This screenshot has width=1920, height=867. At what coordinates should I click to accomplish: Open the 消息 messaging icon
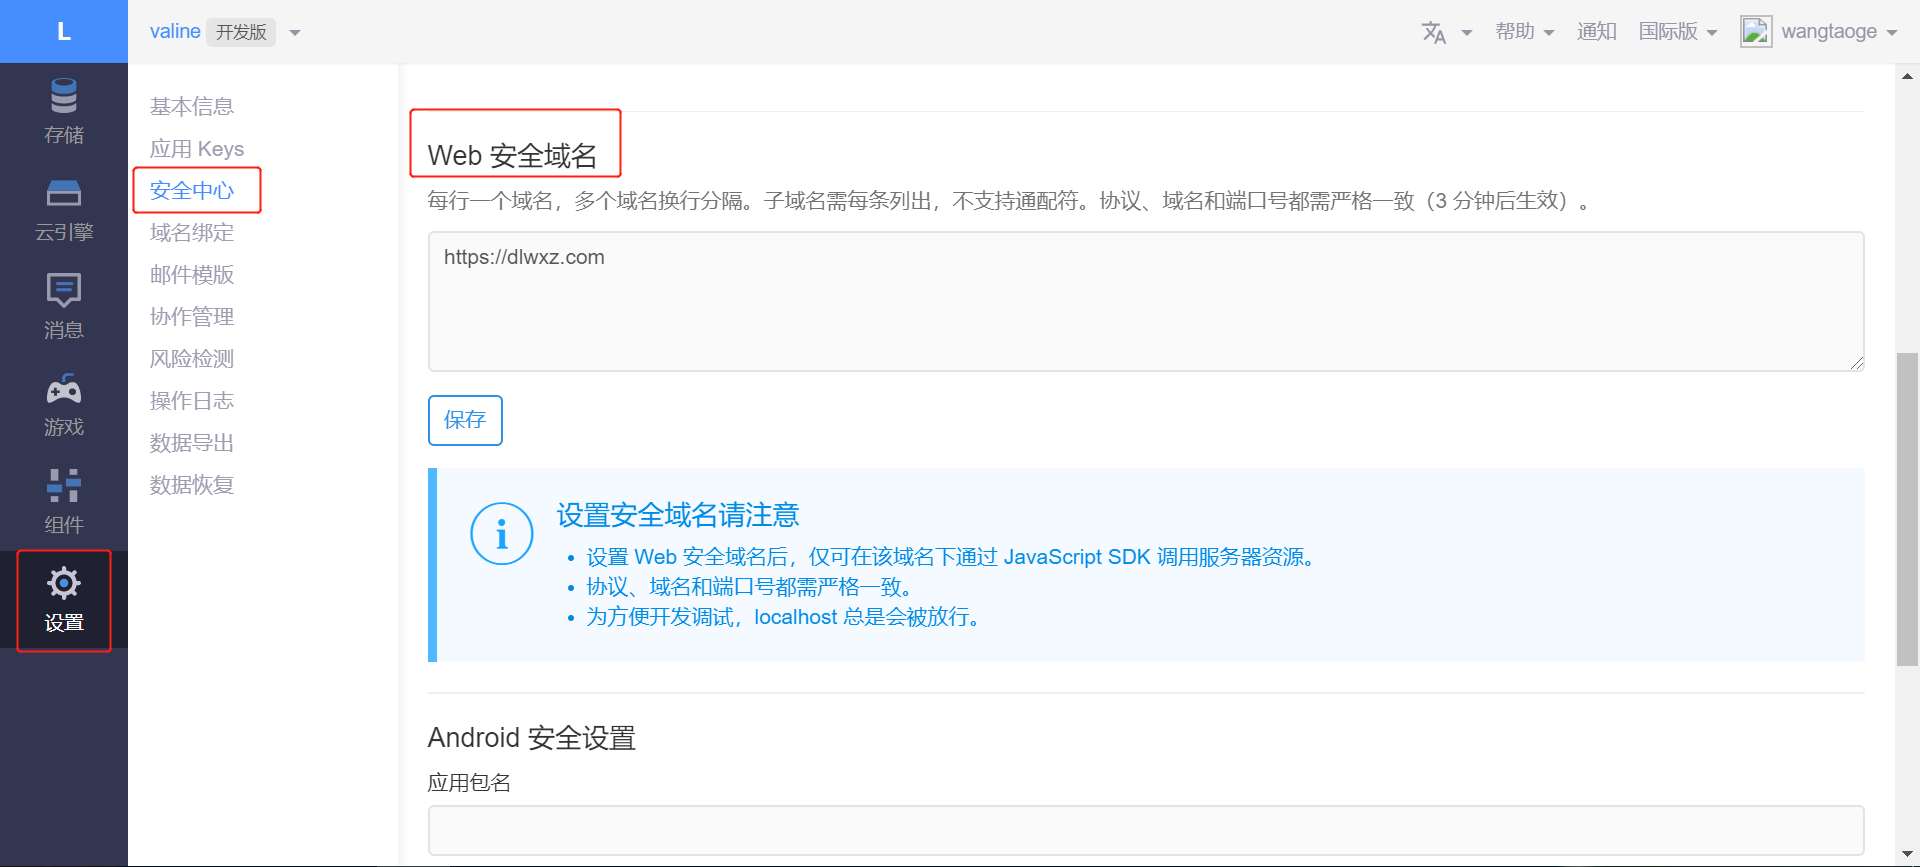click(64, 291)
